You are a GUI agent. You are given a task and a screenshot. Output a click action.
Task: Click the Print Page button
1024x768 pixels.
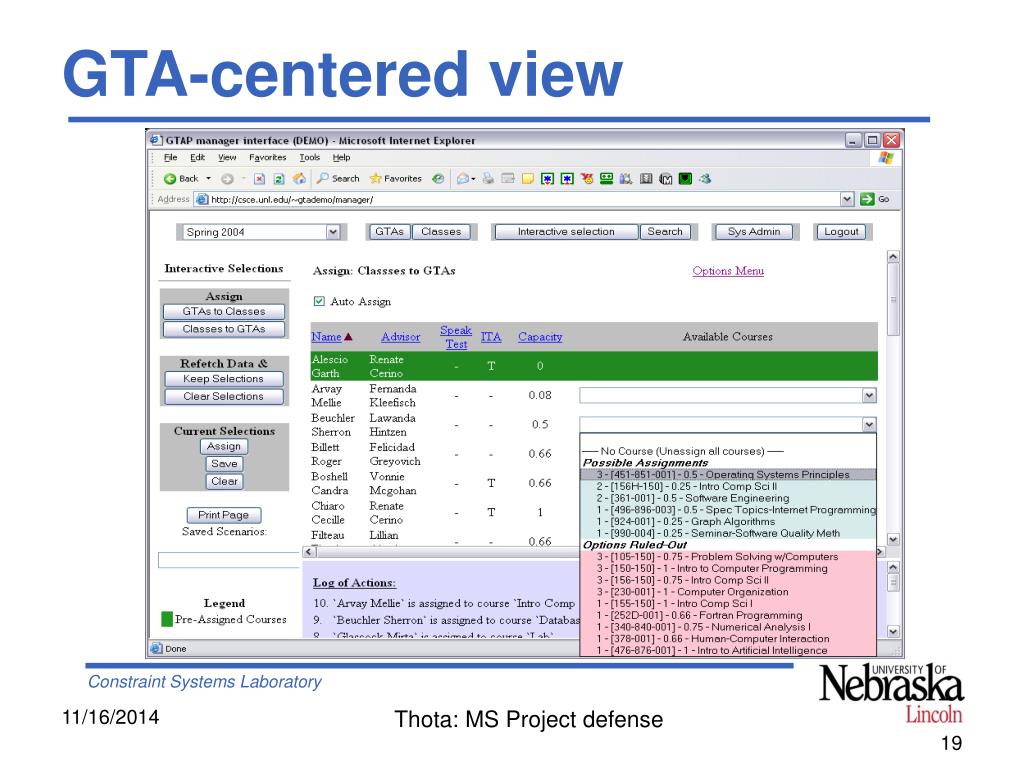coord(223,515)
